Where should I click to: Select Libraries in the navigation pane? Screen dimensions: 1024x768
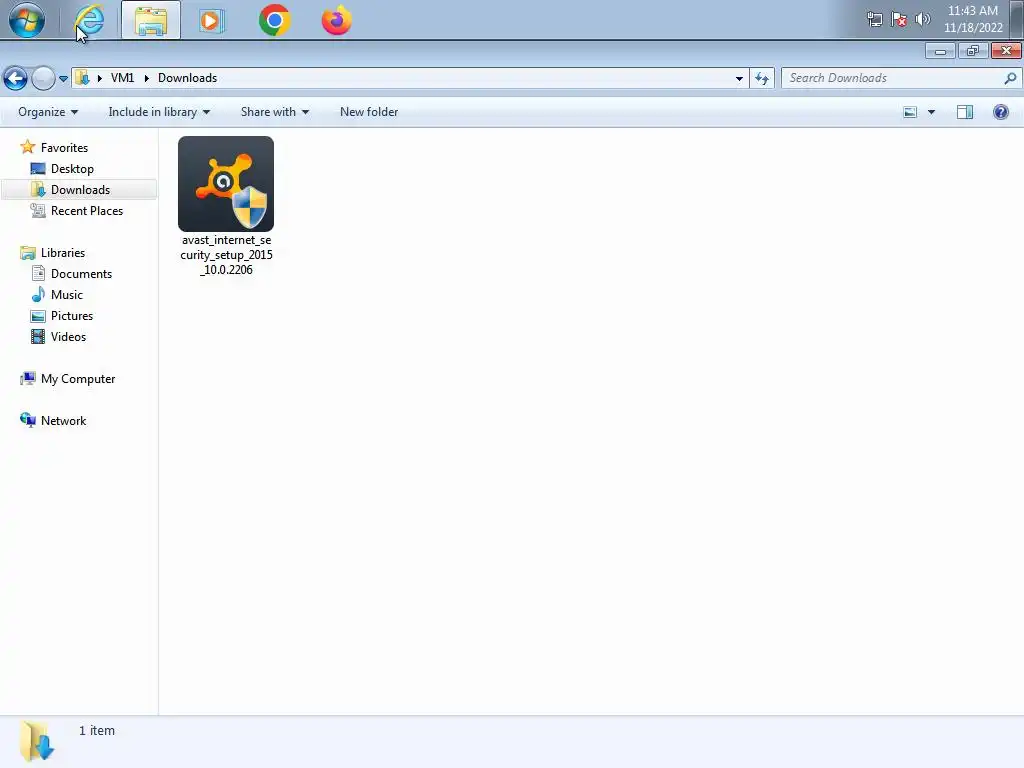(x=63, y=252)
